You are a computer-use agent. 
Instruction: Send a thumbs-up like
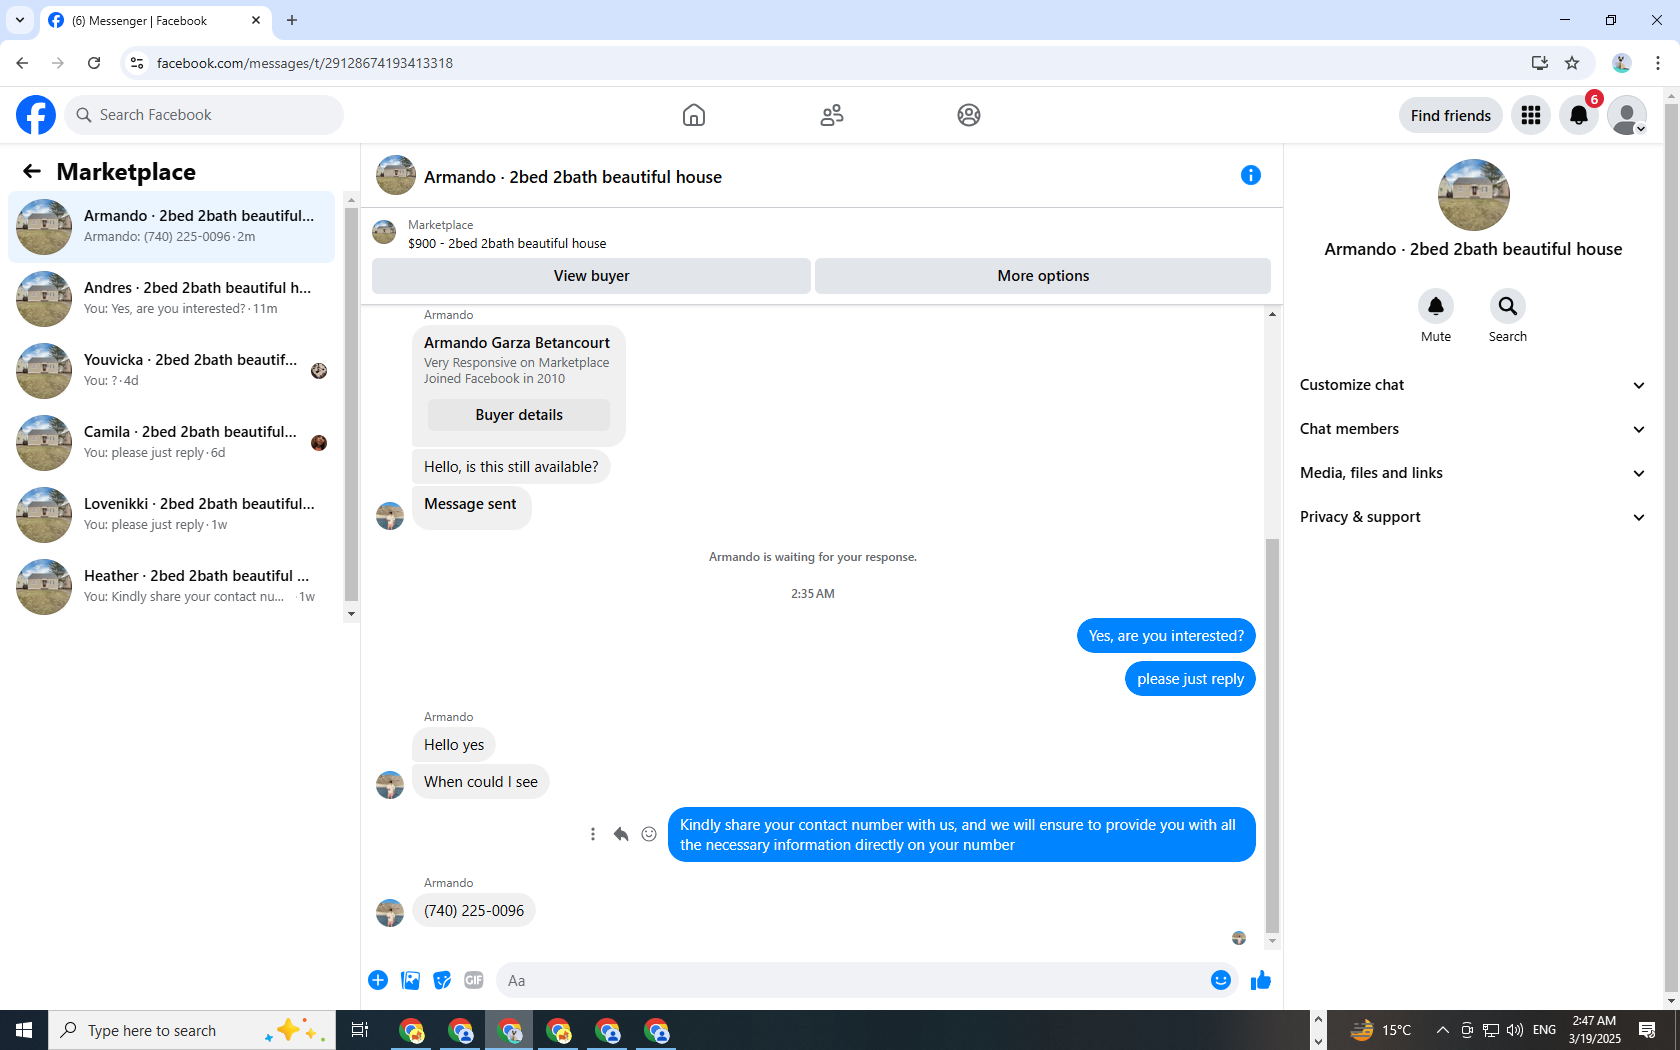point(1261,980)
